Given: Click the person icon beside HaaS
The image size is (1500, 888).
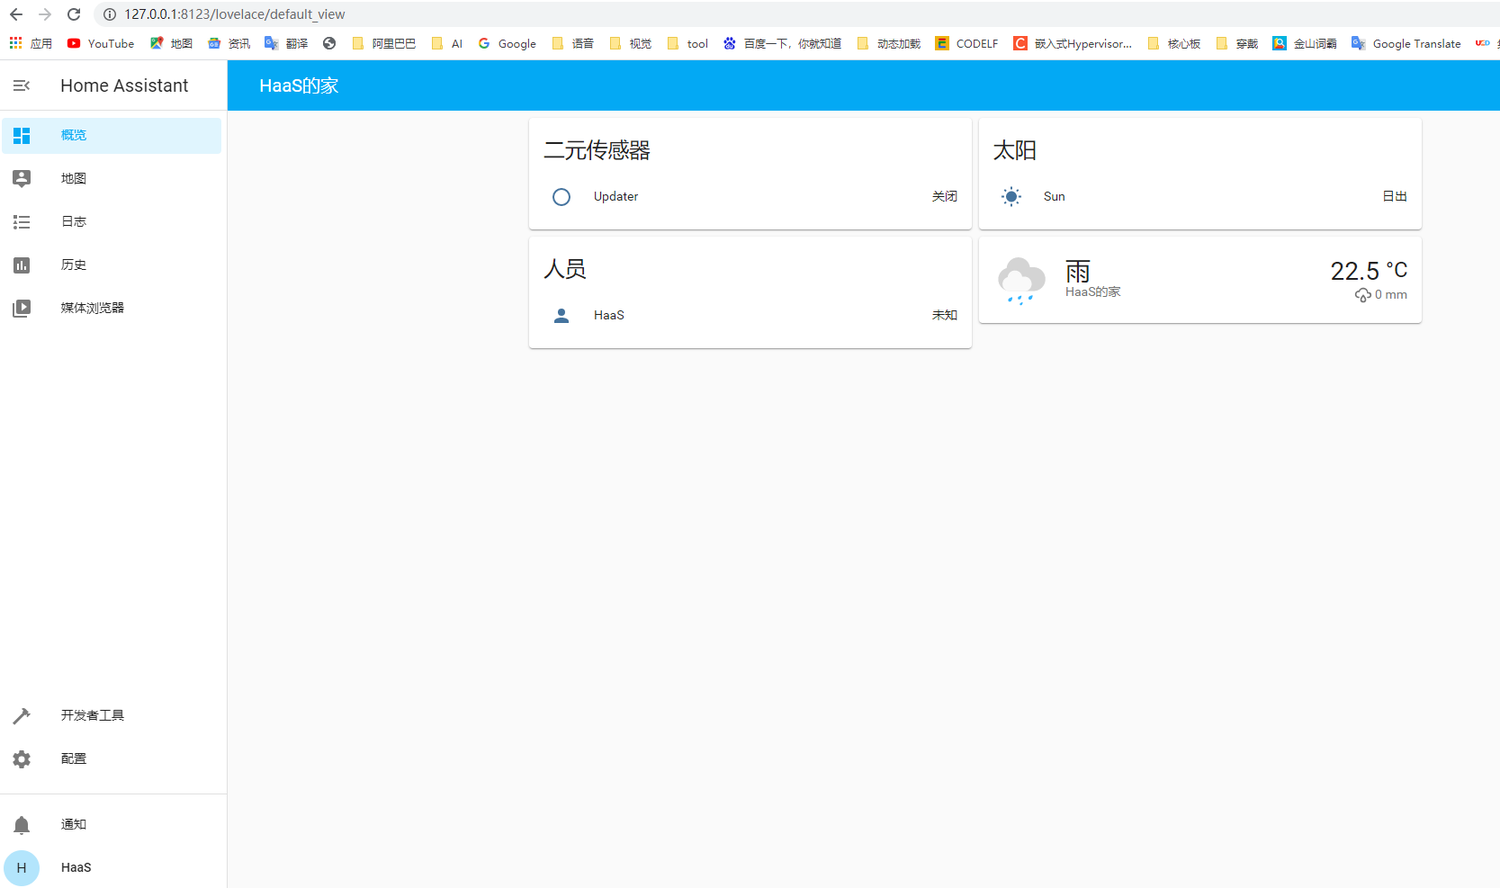Looking at the screenshot, I should click(561, 314).
